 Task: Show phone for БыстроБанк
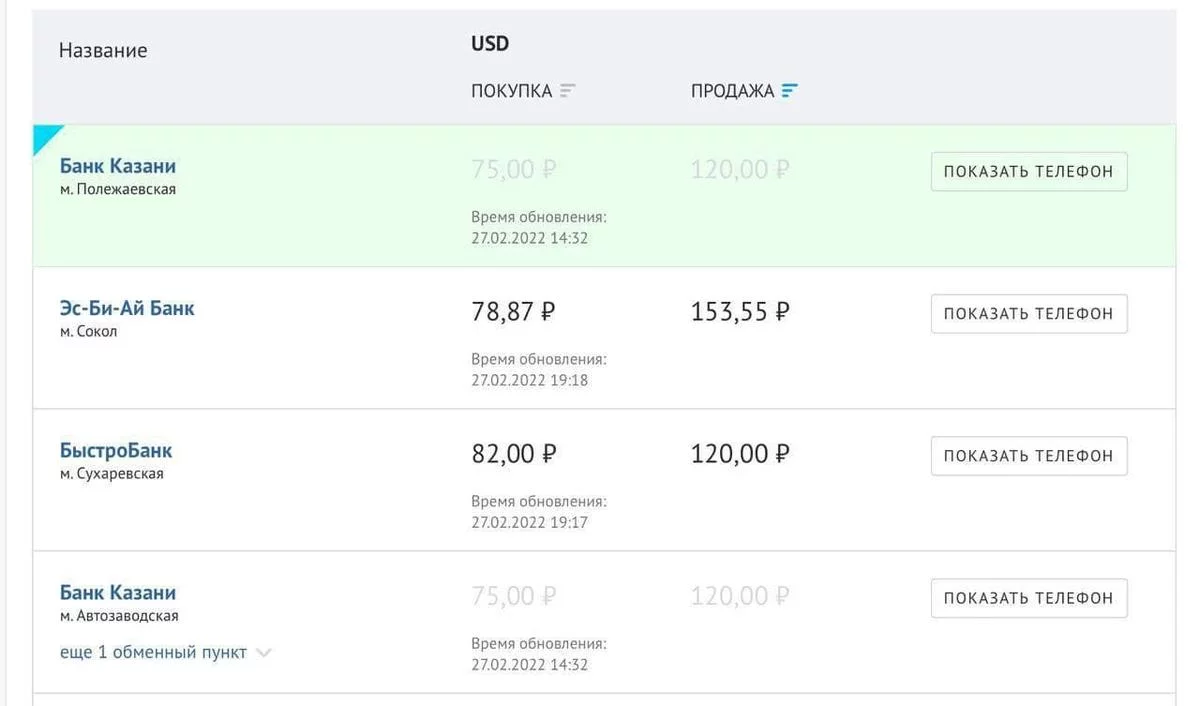(x=1029, y=456)
